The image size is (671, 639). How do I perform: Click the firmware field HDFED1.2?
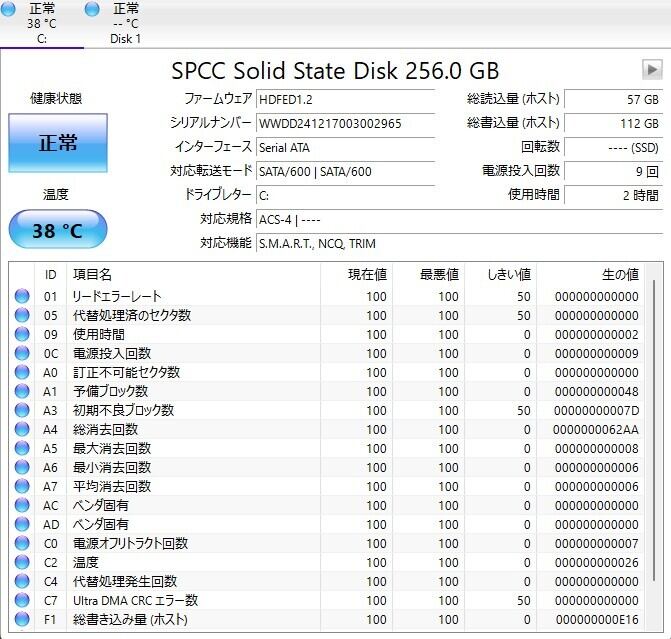coord(345,100)
